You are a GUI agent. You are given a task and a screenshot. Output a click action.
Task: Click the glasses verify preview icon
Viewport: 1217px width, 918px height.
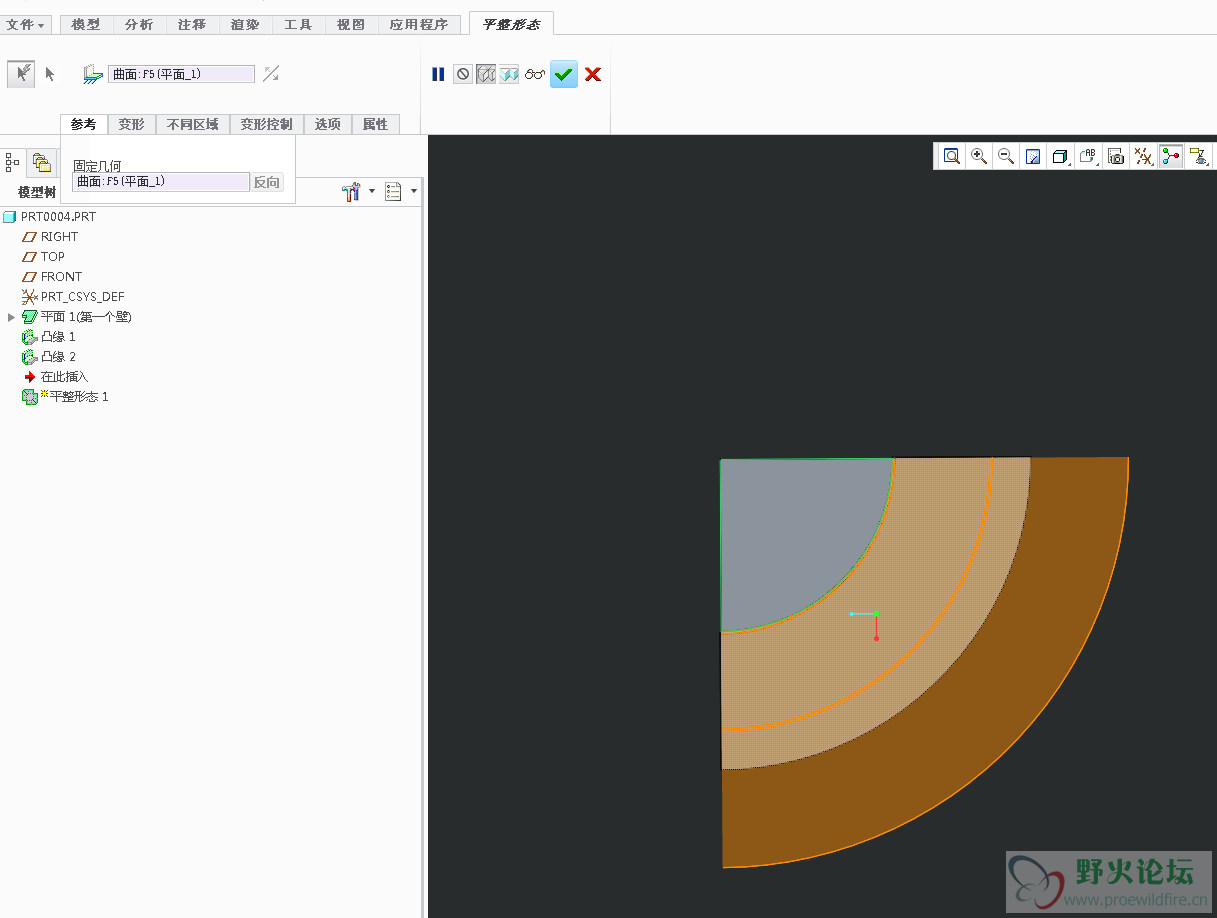535,74
